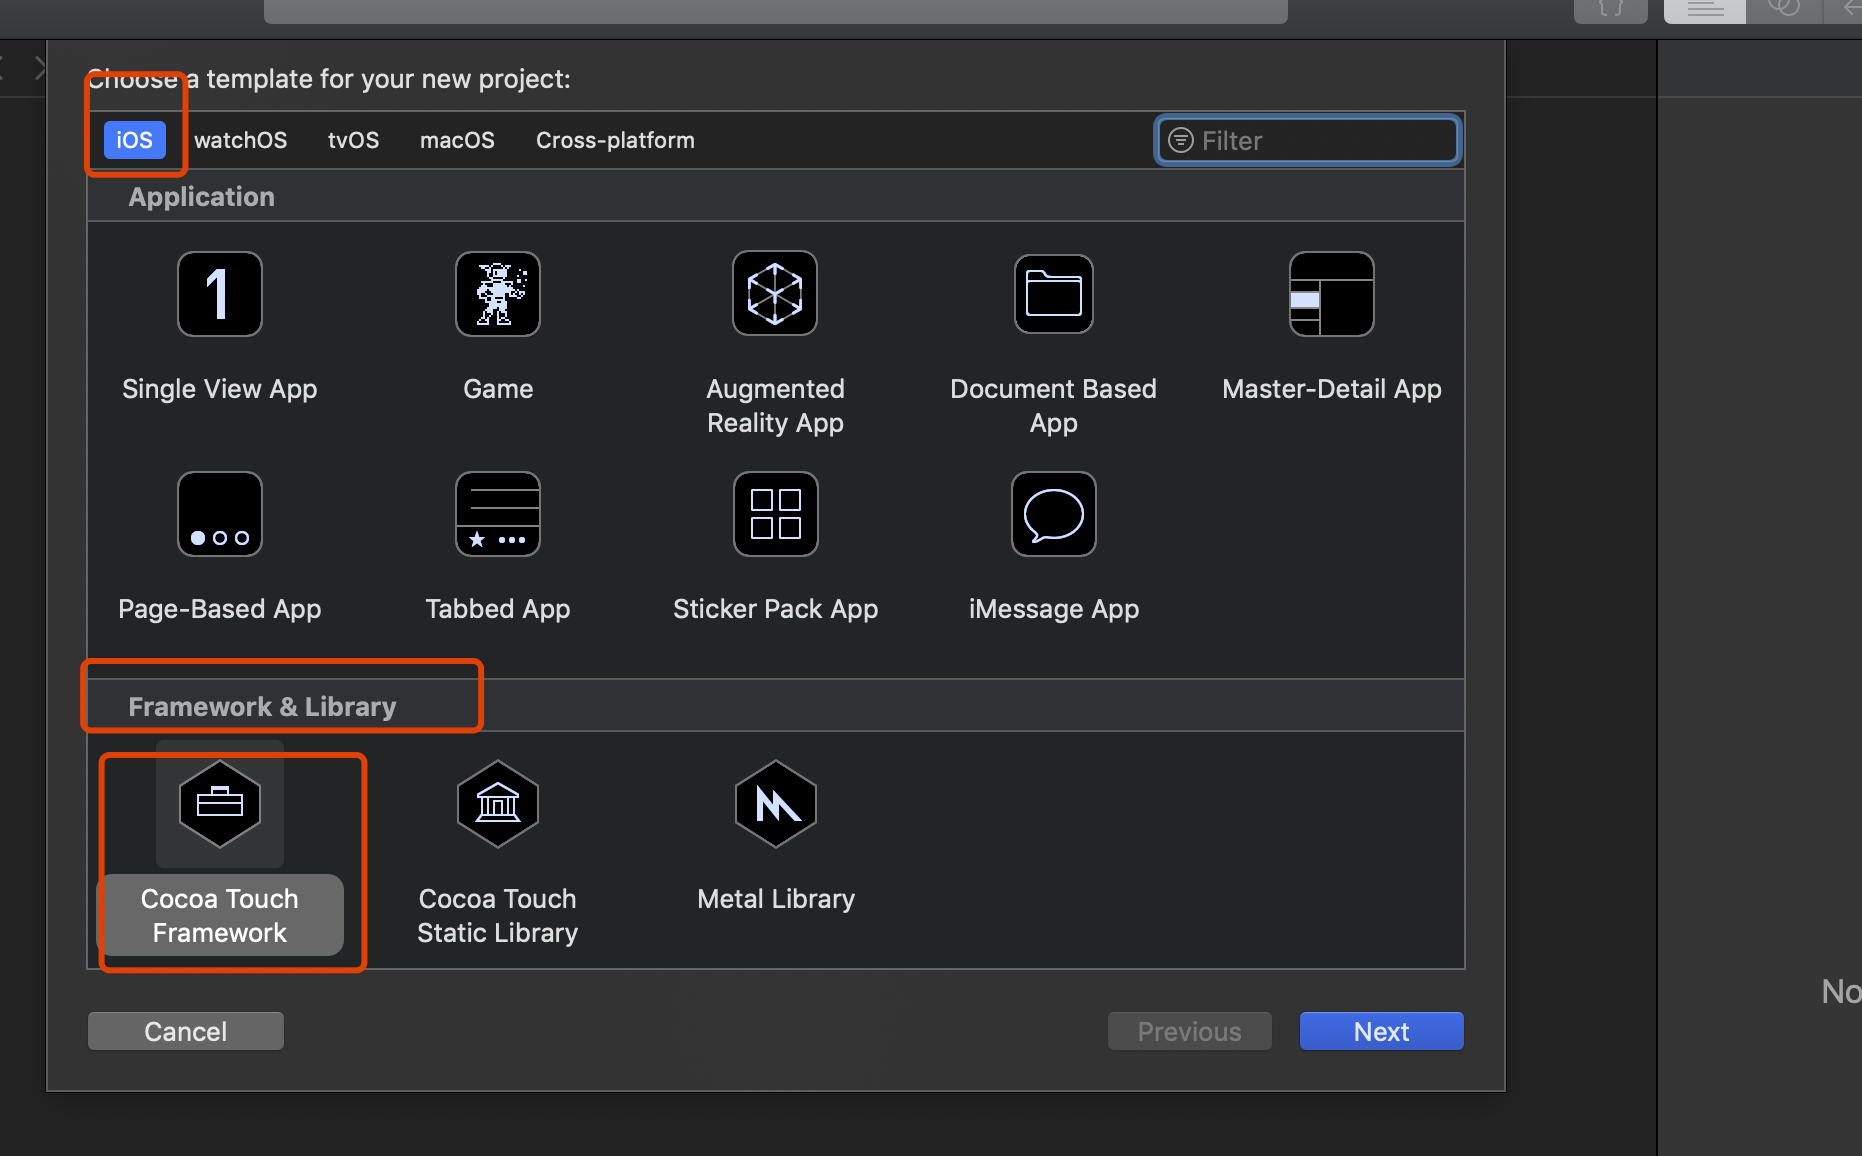
Task: Pick the Sticker Pack App icon
Action: point(776,514)
